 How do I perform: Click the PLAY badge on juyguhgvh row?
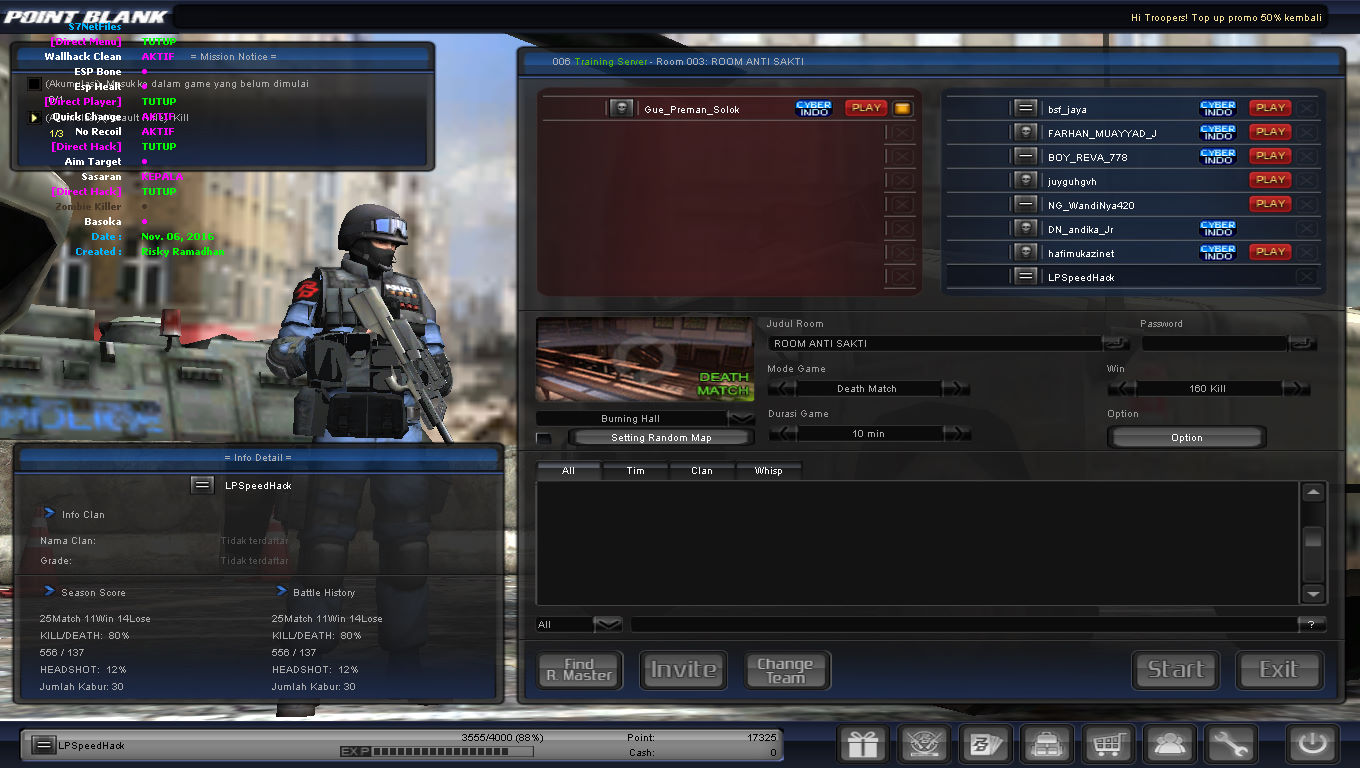click(1270, 180)
